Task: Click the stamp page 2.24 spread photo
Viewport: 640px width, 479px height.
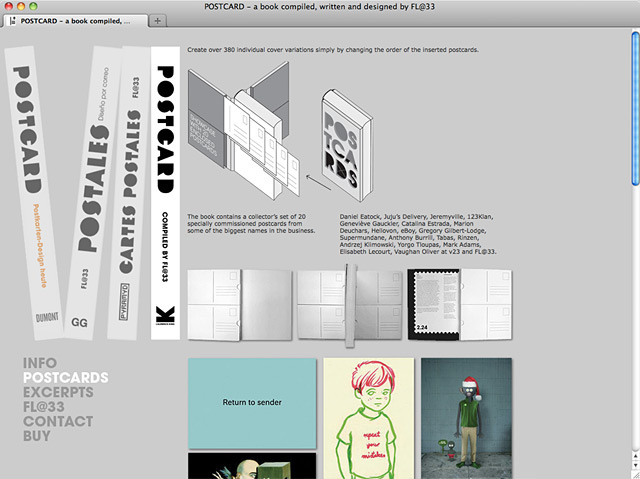Action: pyautogui.click(x=460, y=305)
